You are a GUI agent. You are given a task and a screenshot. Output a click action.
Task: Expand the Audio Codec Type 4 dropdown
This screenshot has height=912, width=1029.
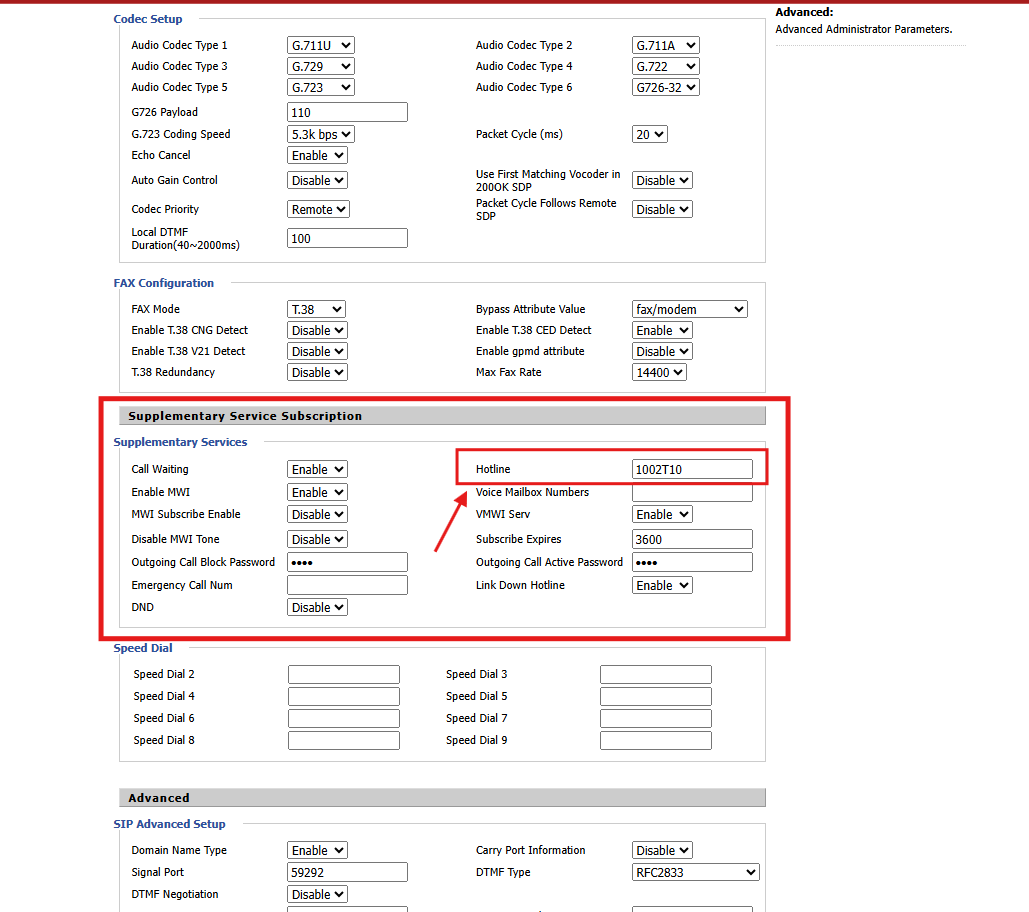[665, 66]
